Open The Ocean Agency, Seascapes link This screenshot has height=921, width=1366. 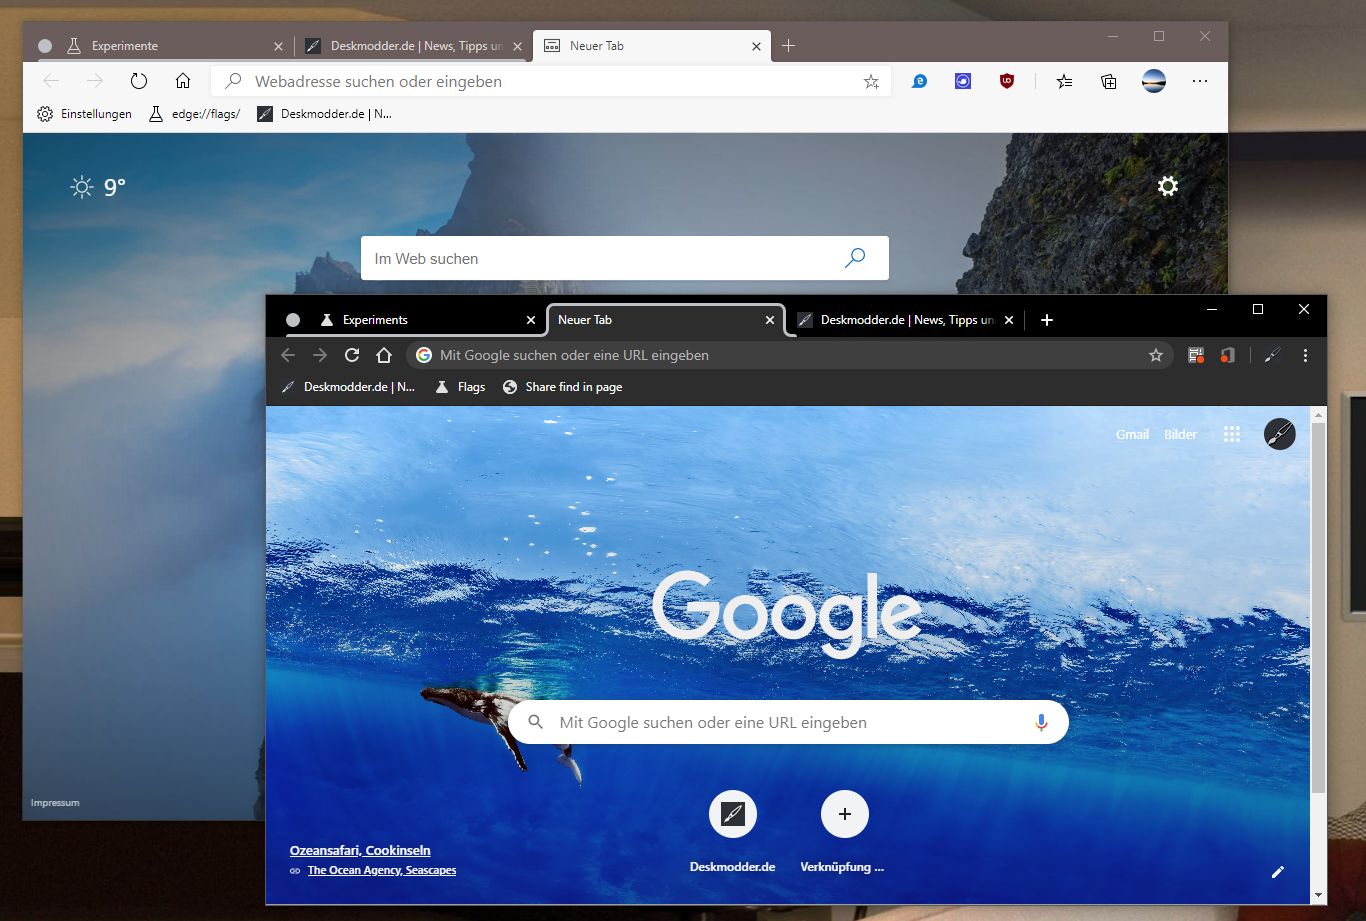click(382, 870)
